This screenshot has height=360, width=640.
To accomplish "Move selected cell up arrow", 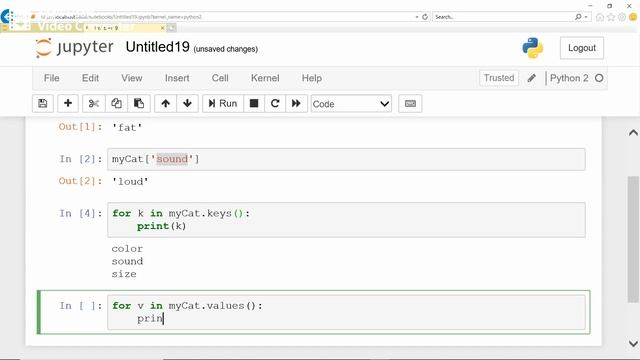I will pos(165,104).
